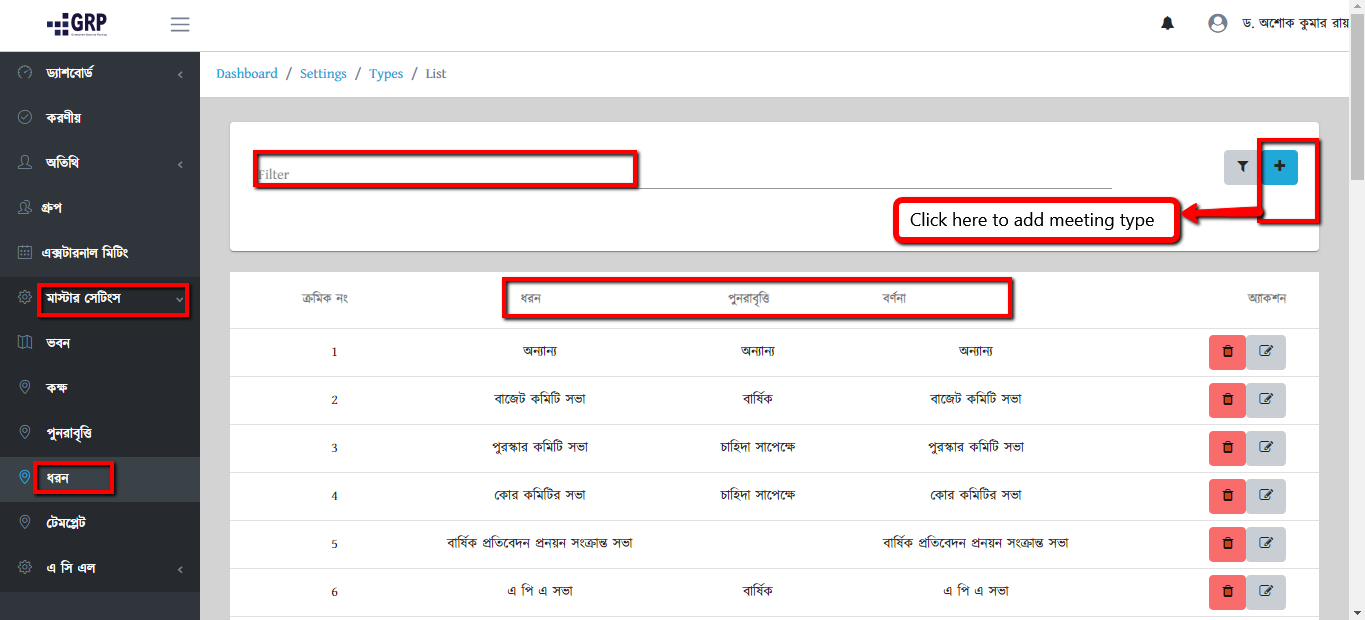Screen dimensions: 1365x620
Task: Delete the কোর কমিটির সভা row
Action: 1227,496
